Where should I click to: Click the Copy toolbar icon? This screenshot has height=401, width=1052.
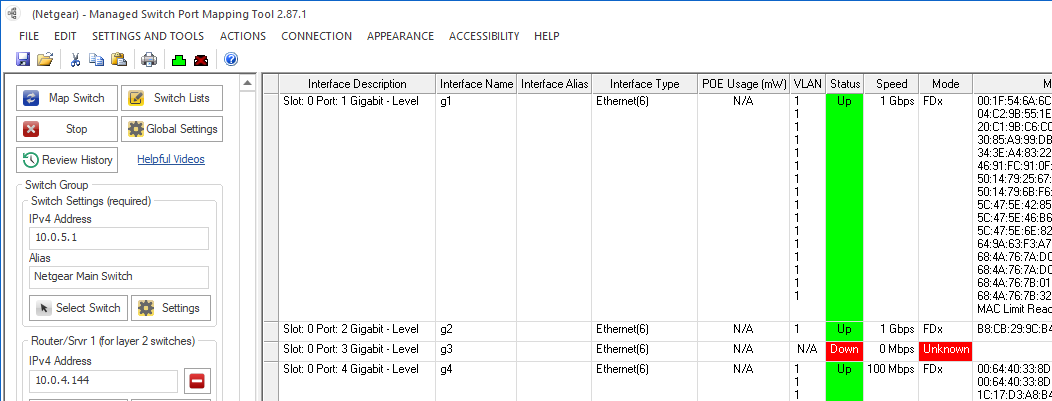coord(97,60)
